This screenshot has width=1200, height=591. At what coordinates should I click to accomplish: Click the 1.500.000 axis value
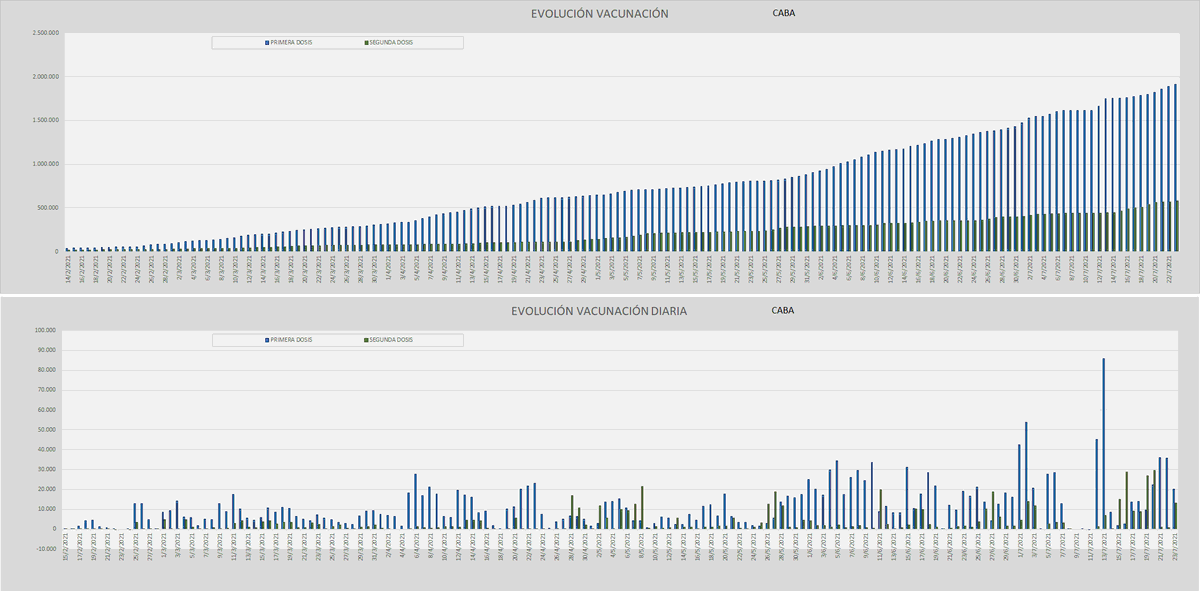[x=47, y=121]
